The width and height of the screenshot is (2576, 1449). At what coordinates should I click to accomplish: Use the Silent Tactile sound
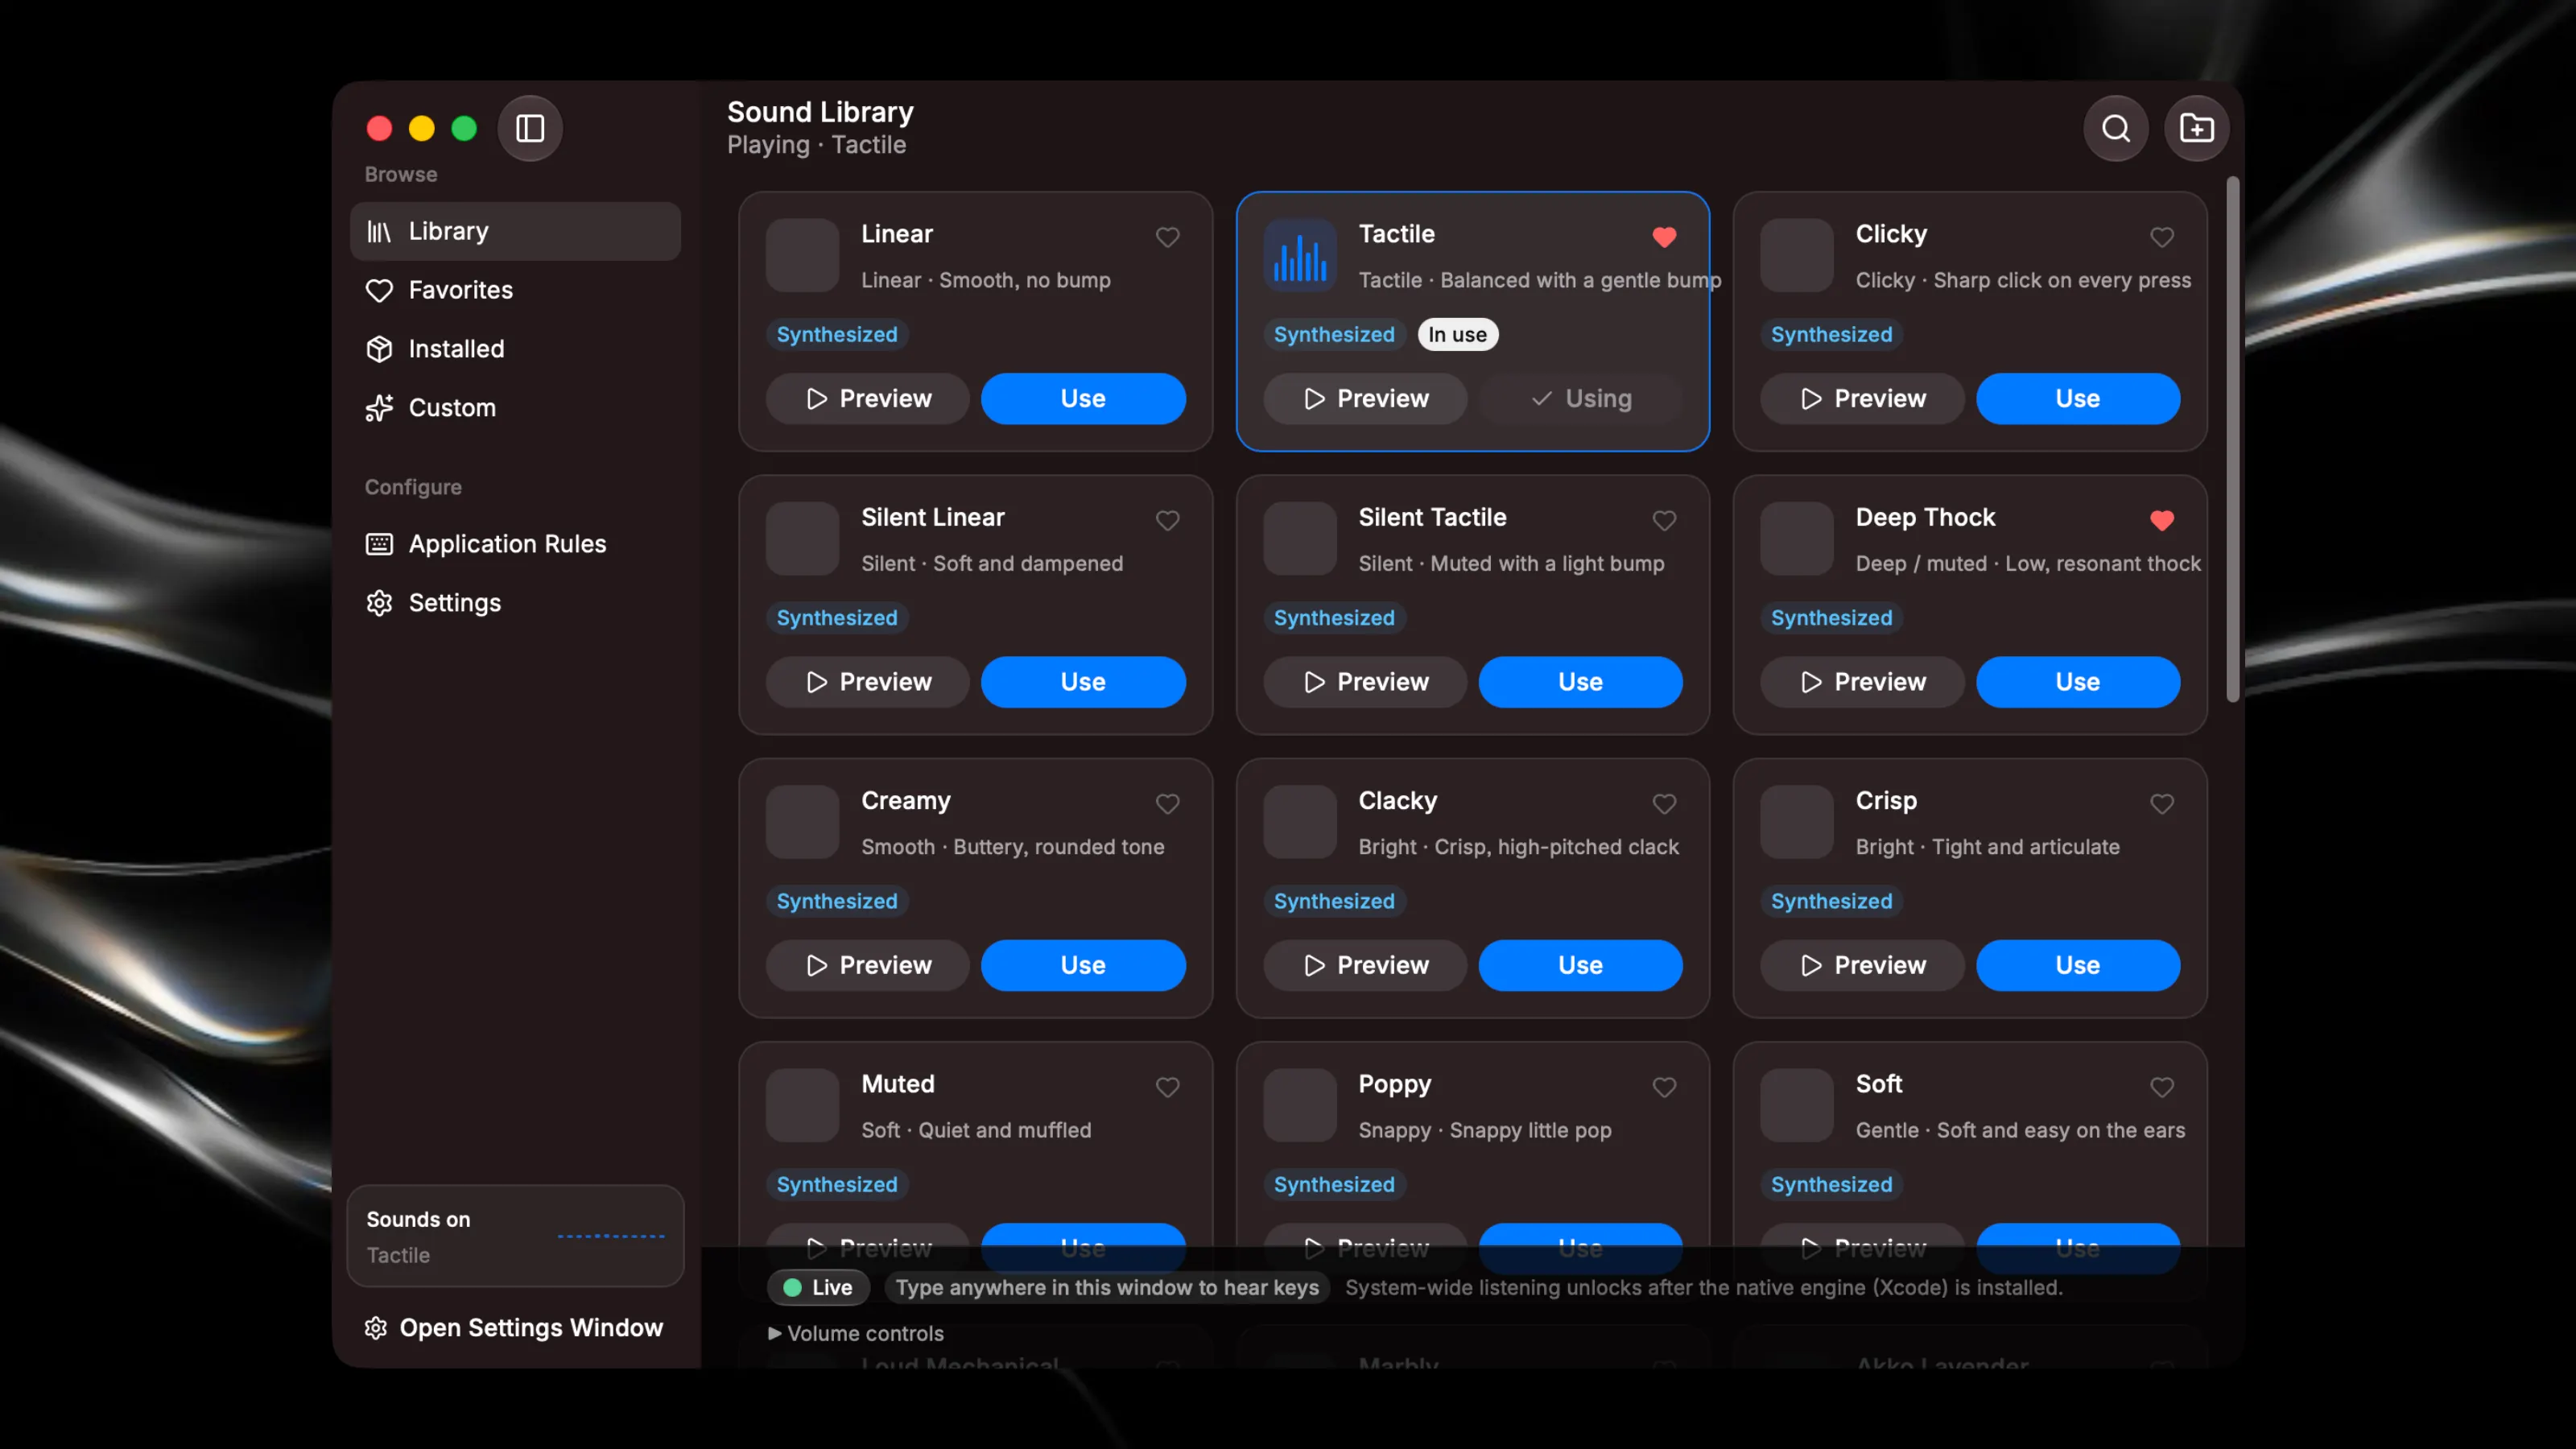1581,682
